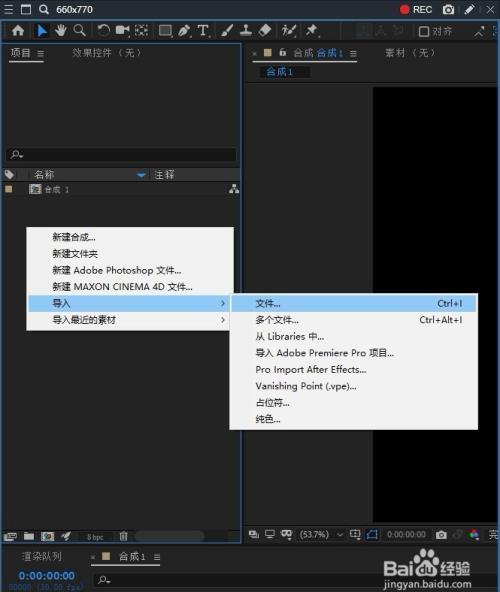Switch to the 渲染队列 tab

click(42, 557)
